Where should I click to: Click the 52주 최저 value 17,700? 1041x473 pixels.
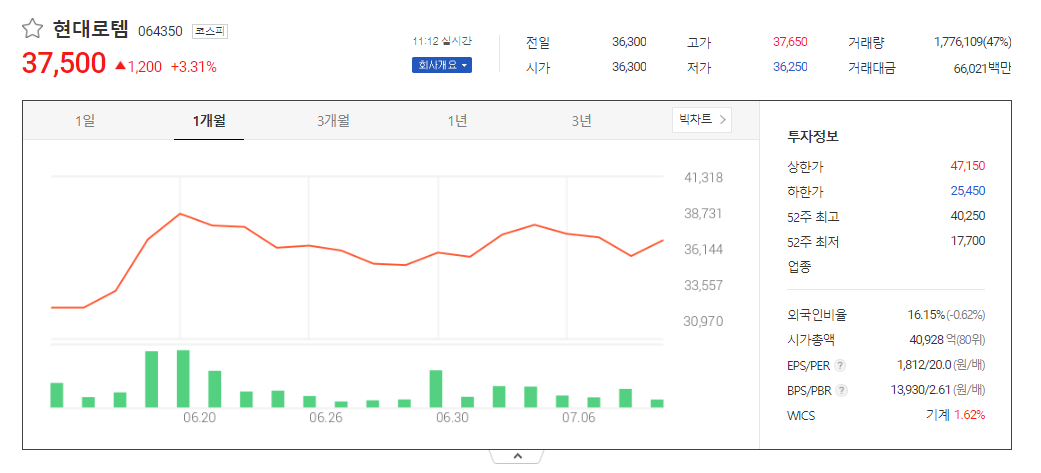(969, 241)
